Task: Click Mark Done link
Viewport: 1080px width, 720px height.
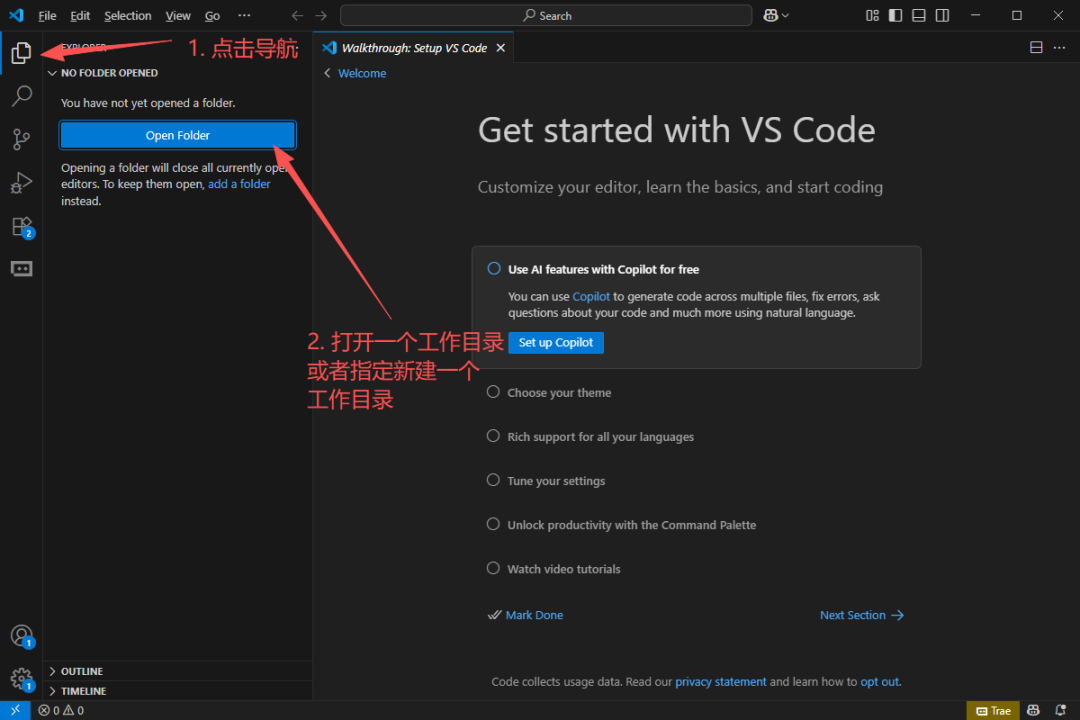Action: point(534,615)
